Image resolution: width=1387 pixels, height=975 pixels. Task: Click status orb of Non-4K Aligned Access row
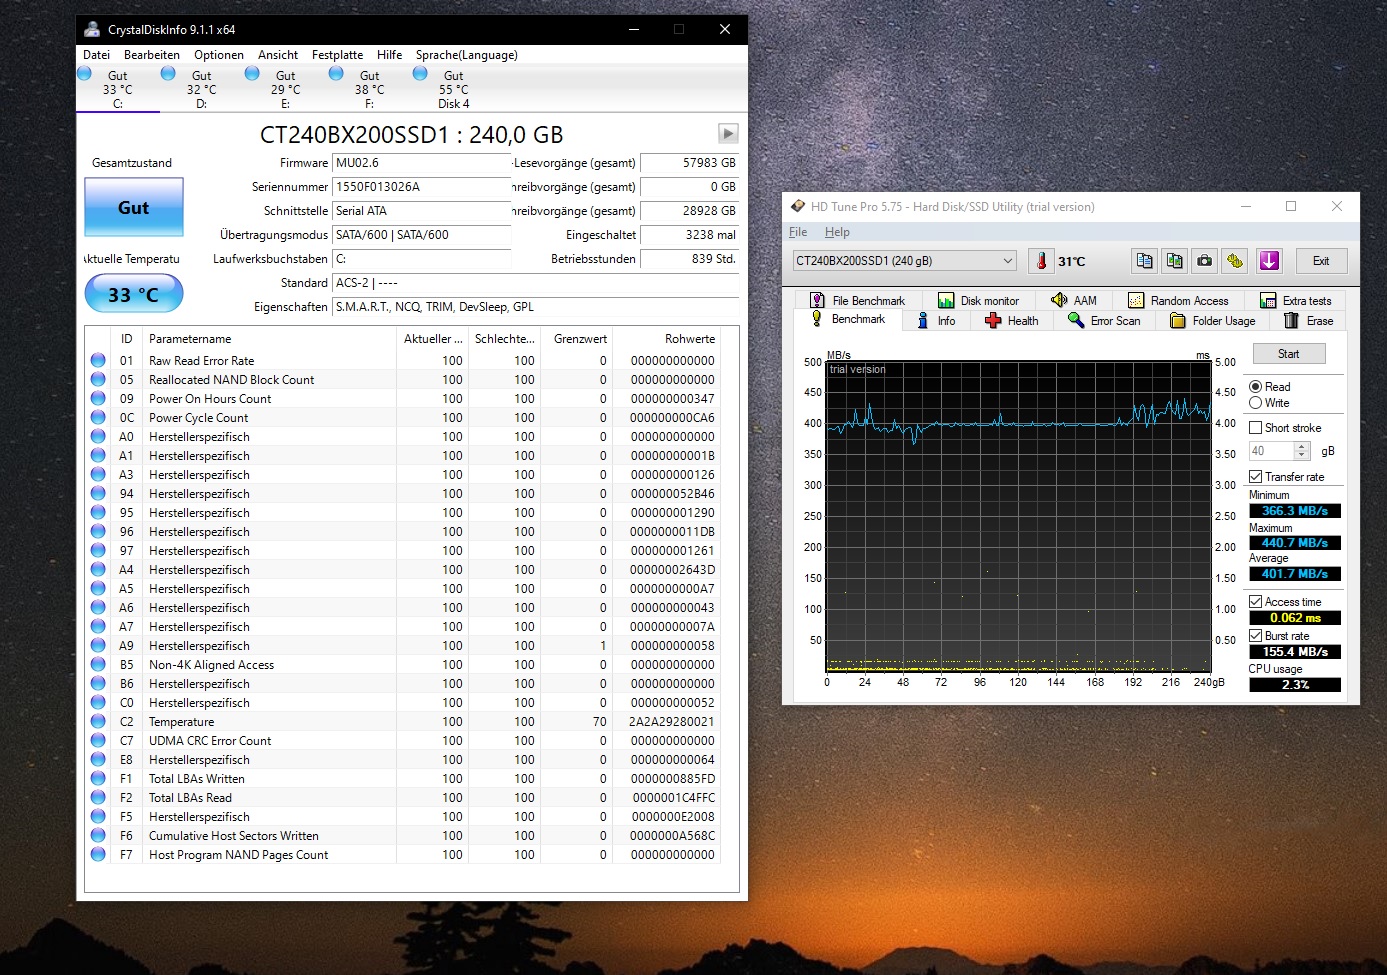click(x=98, y=664)
